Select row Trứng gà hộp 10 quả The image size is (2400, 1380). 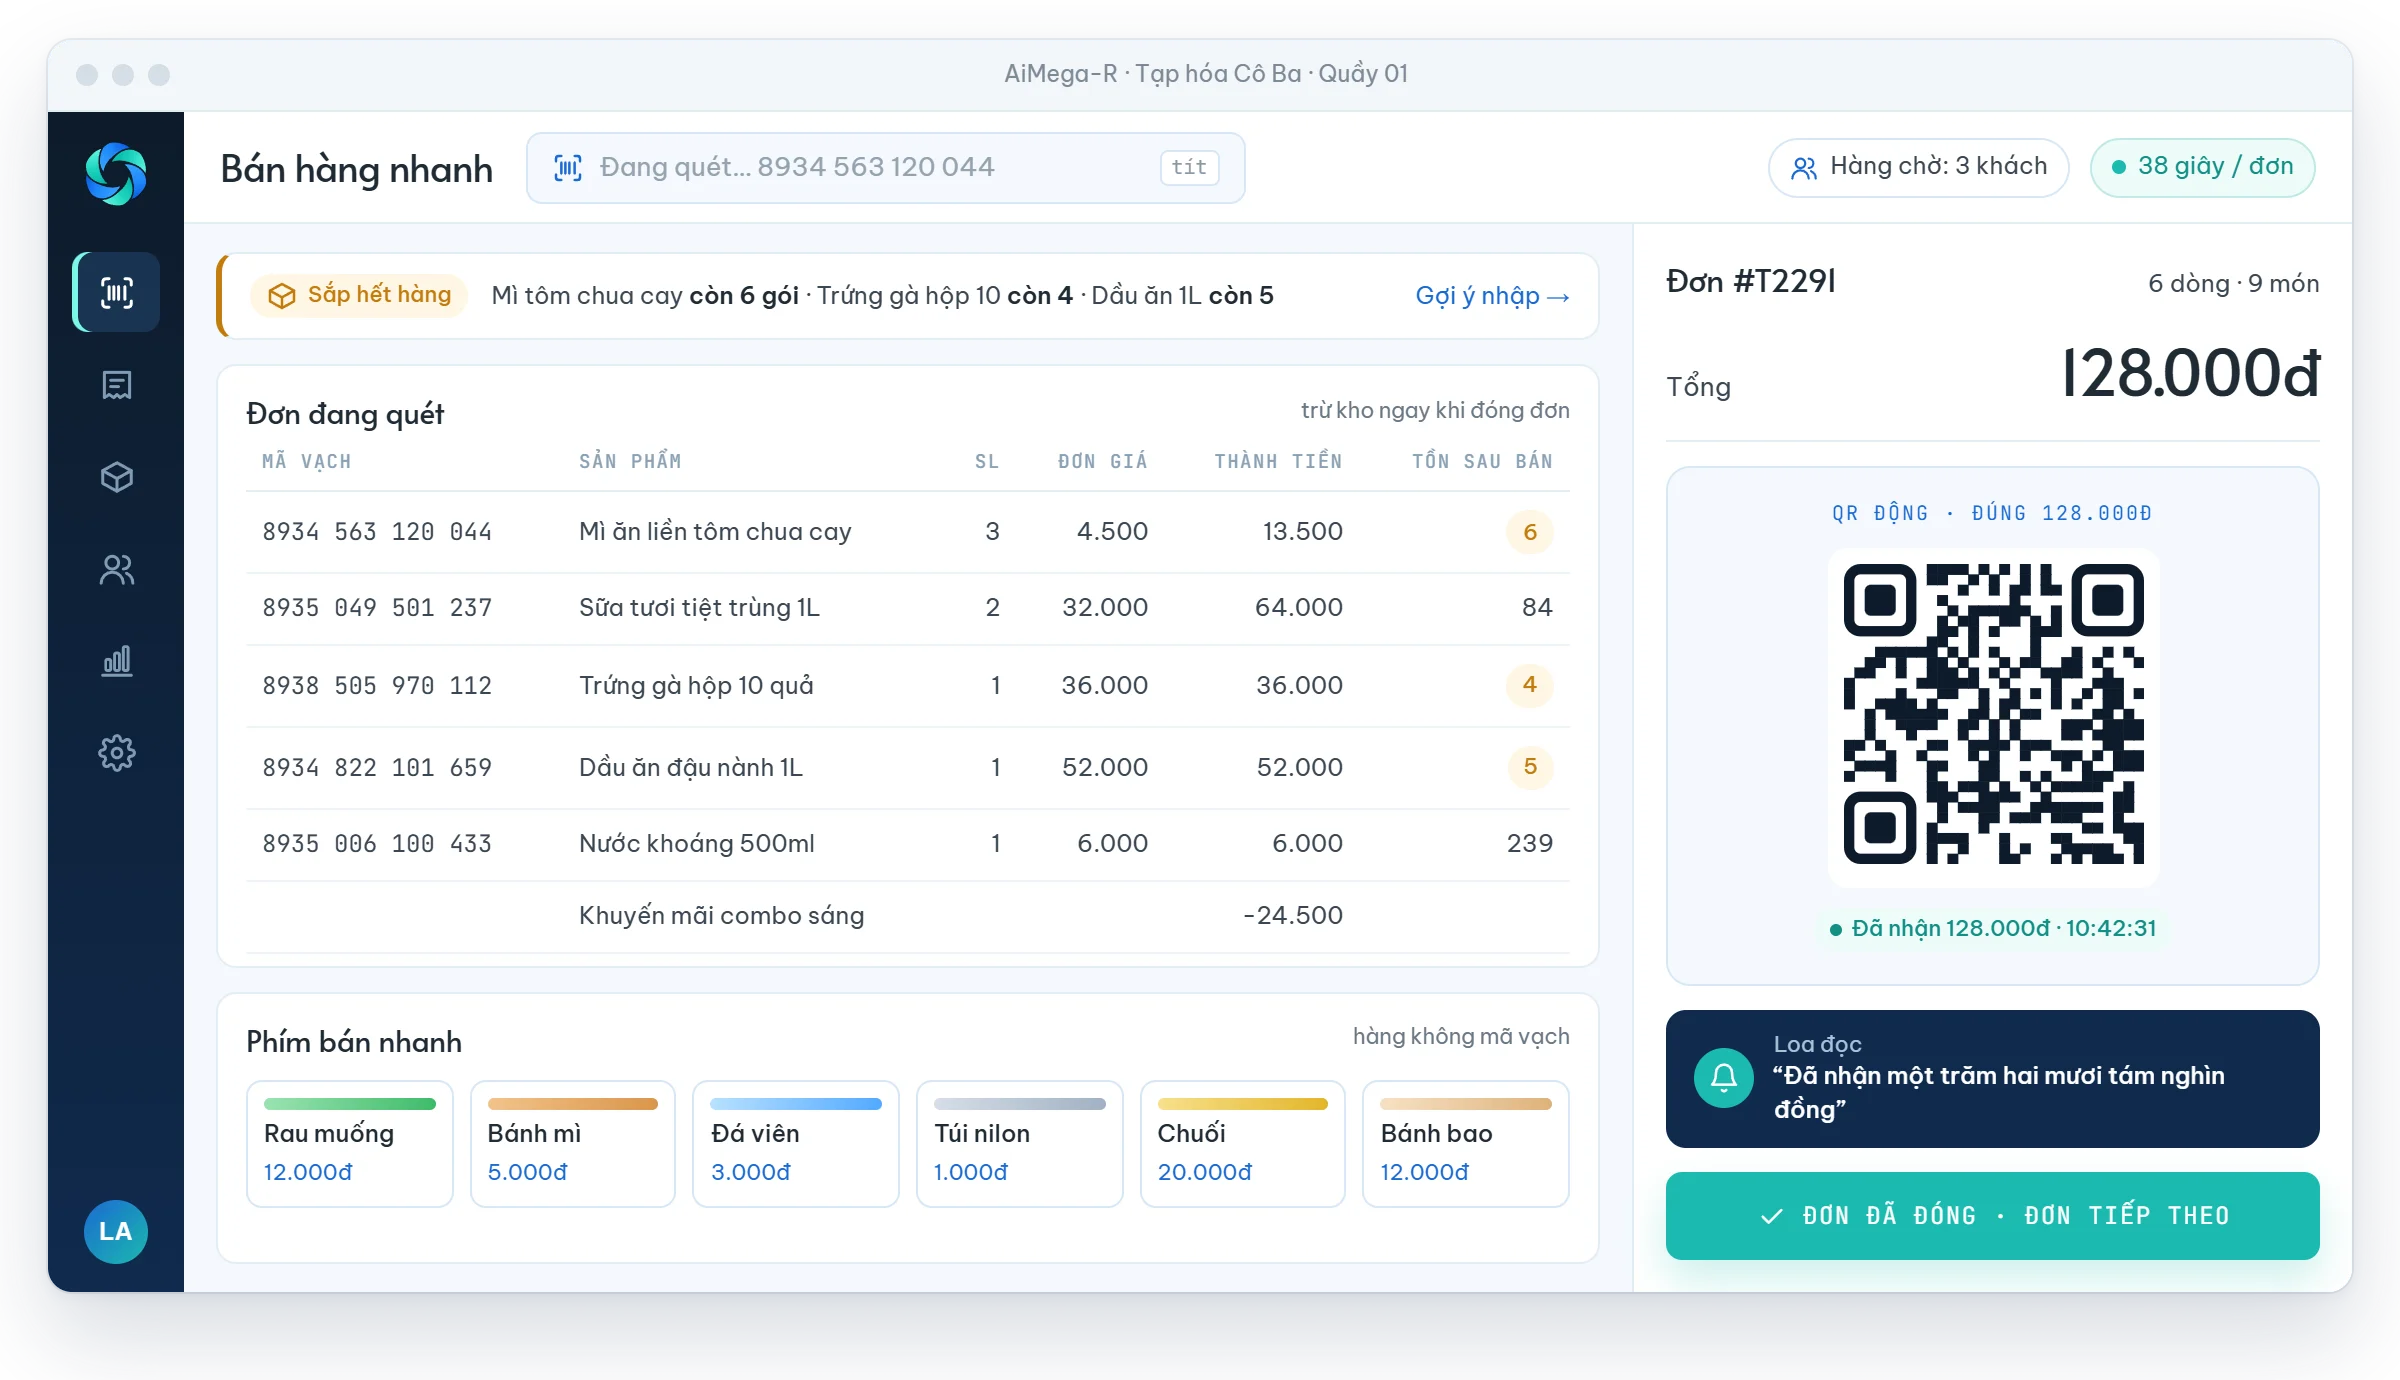(x=908, y=686)
